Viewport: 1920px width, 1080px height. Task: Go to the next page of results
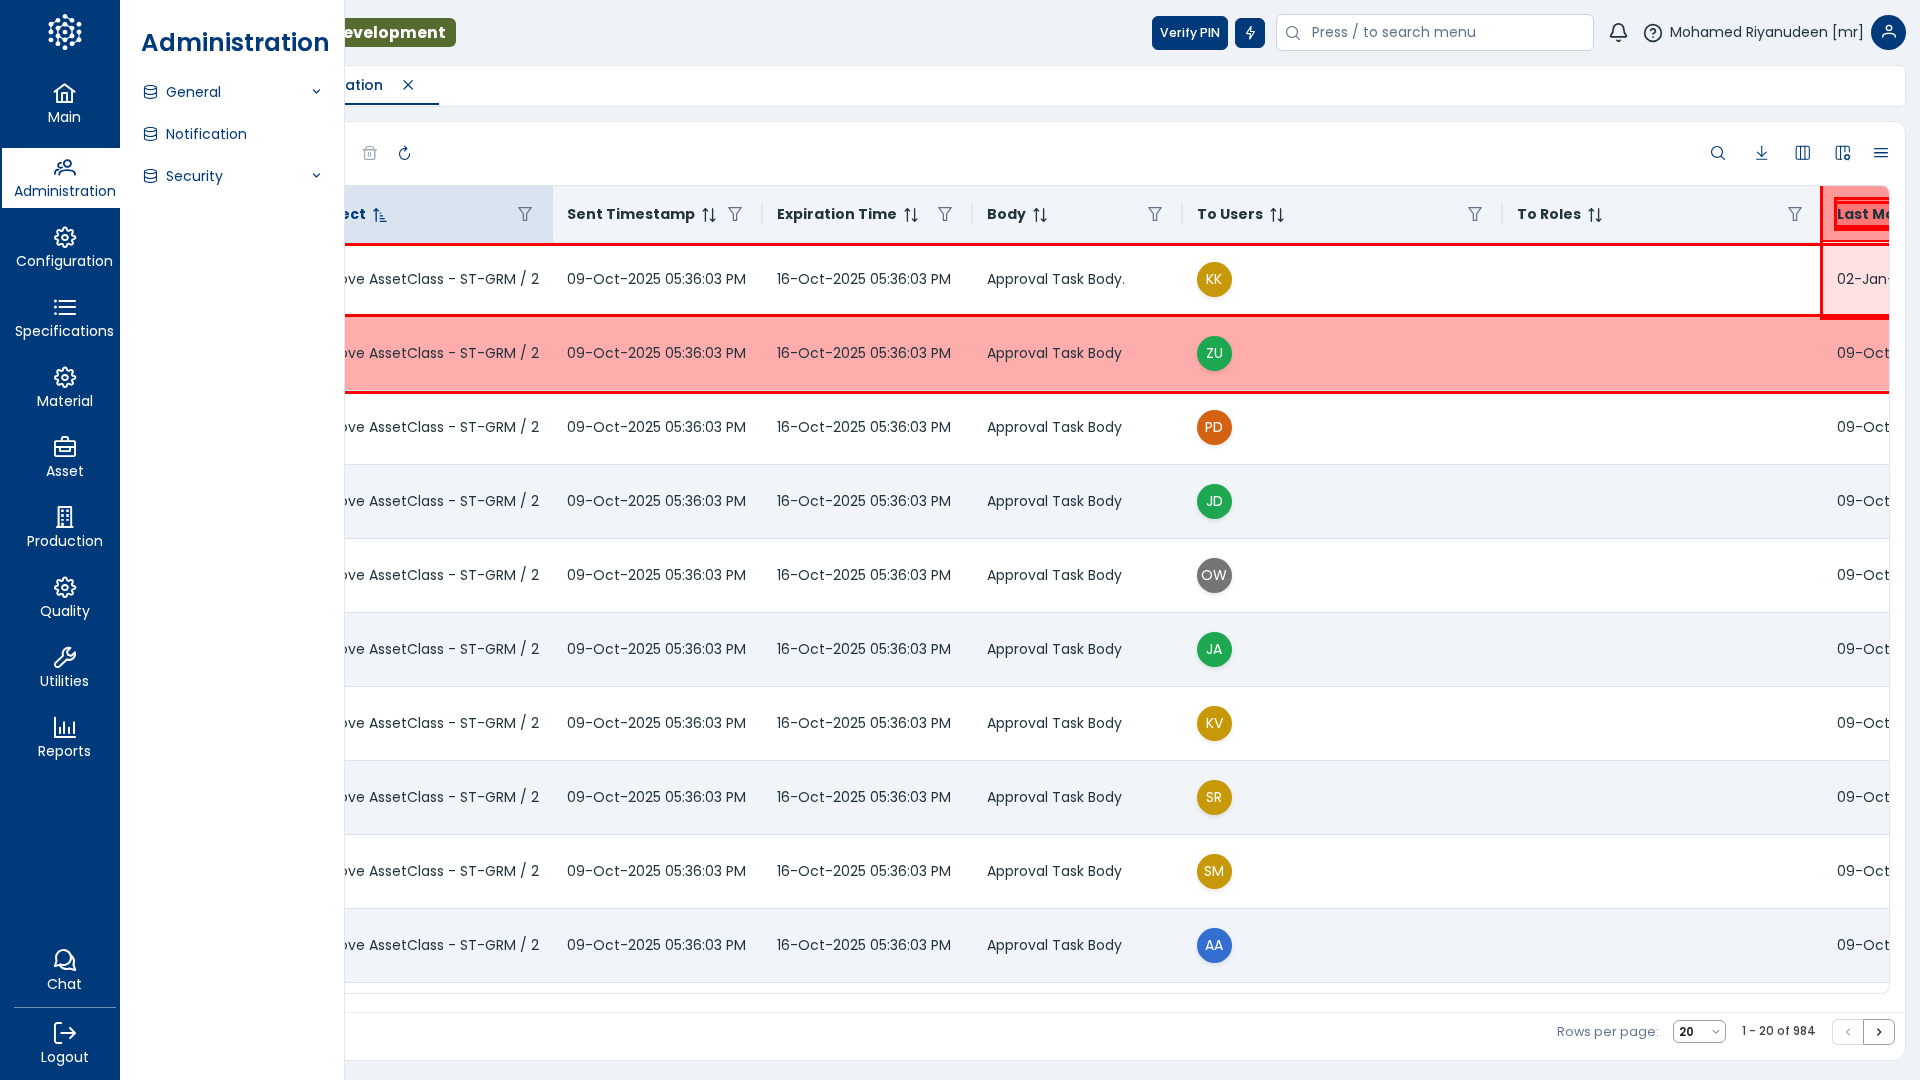1878,1032
